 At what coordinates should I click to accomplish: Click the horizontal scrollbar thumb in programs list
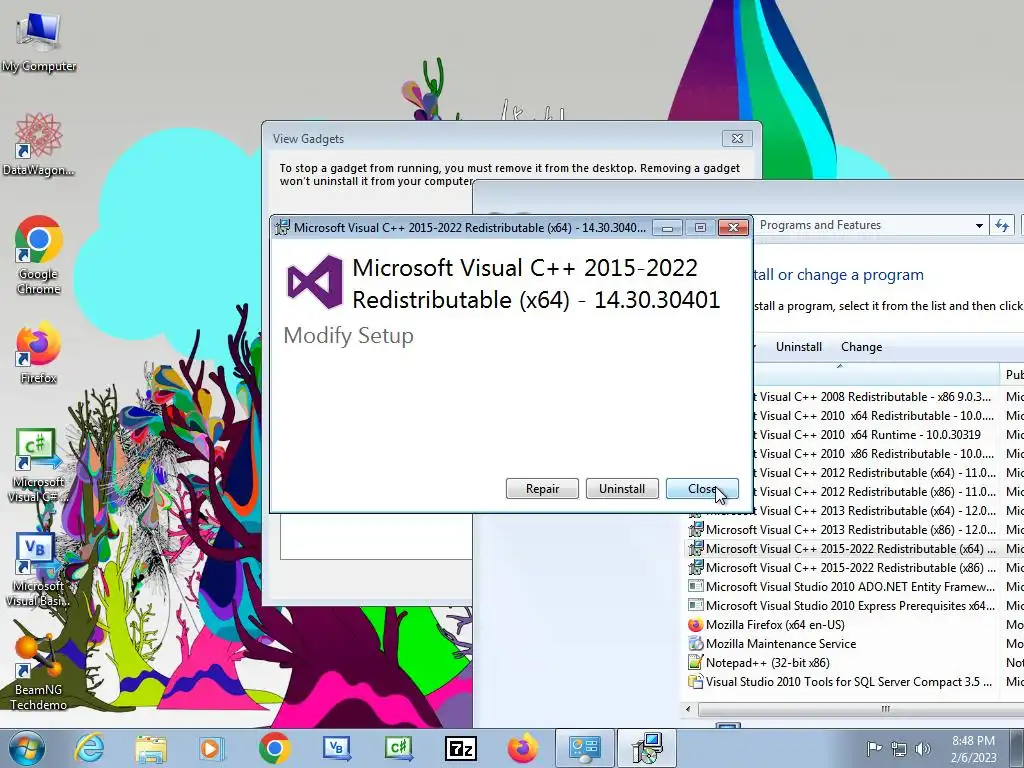pyautogui.click(x=885, y=709)
